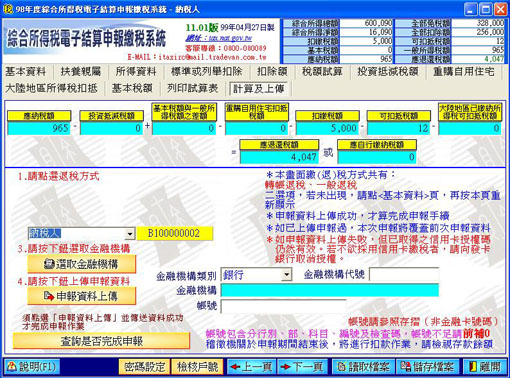The image size is (510, 378).
Task: Maximize the tax application window
Action: [x=486, y=9]
